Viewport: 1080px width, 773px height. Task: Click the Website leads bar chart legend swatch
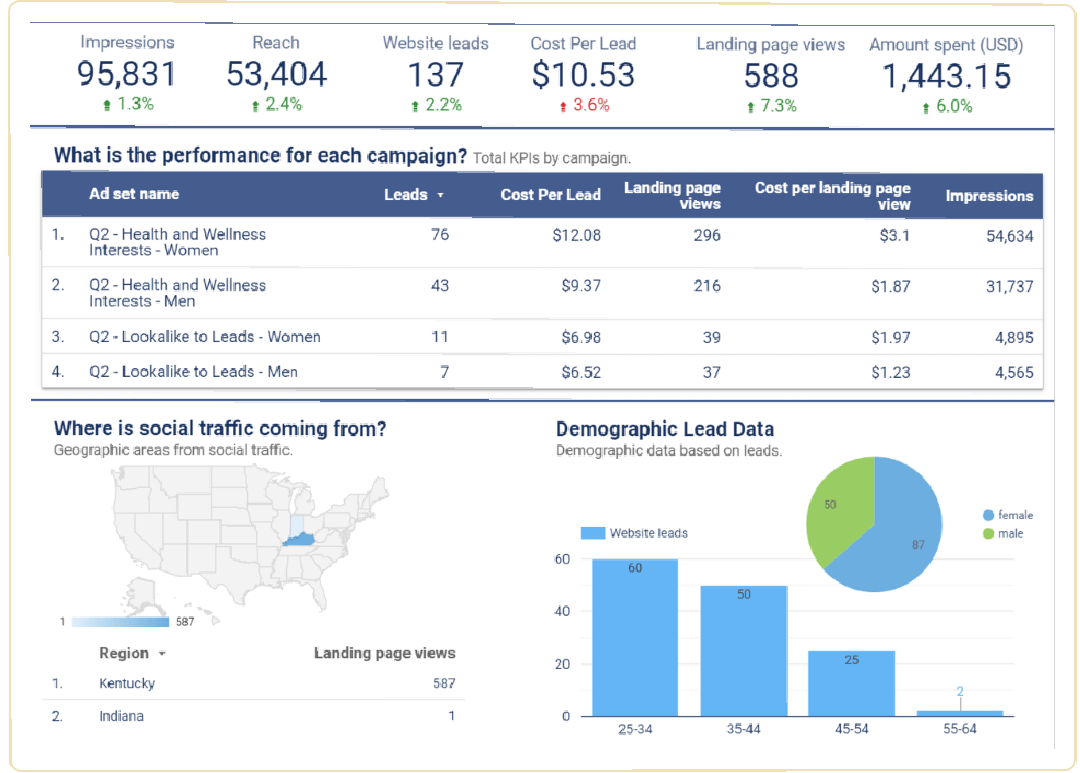pos(593,533)
